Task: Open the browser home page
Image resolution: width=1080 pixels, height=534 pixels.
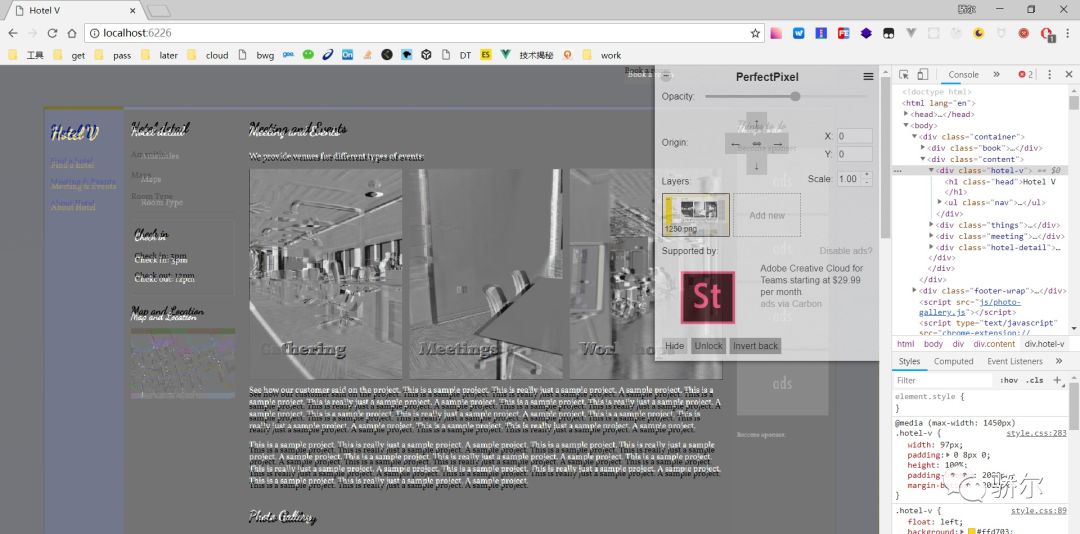Action: point(72,33)
